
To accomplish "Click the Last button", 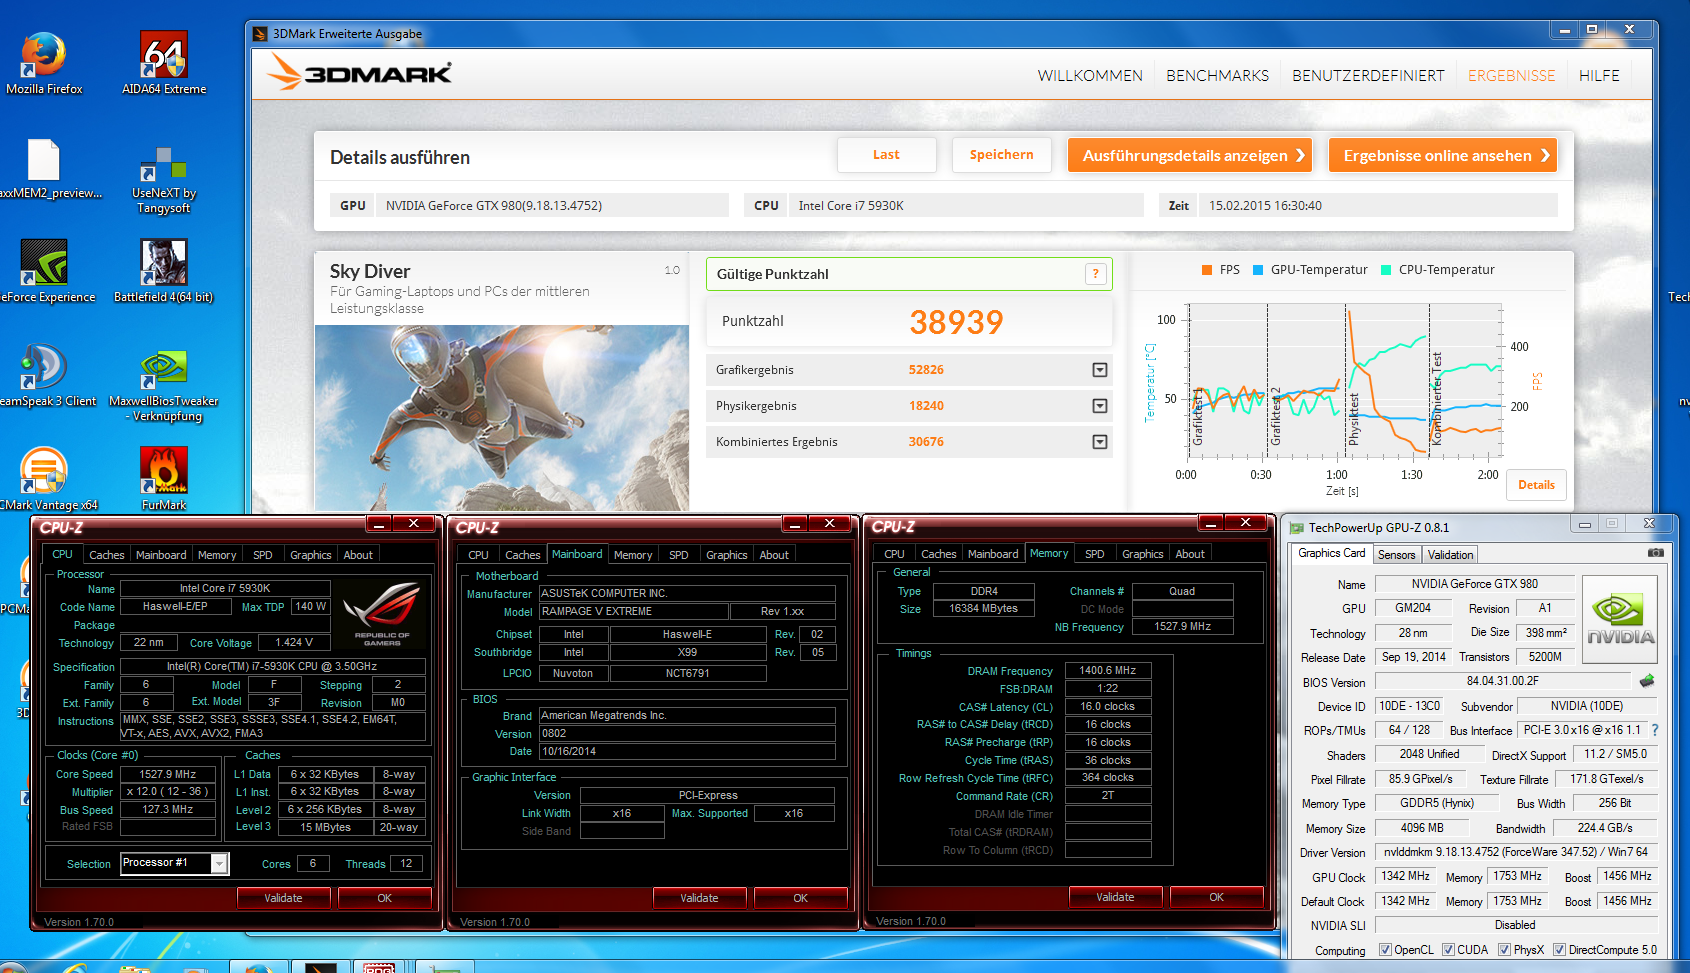I will pyautogui.click(x=886, y=155).
